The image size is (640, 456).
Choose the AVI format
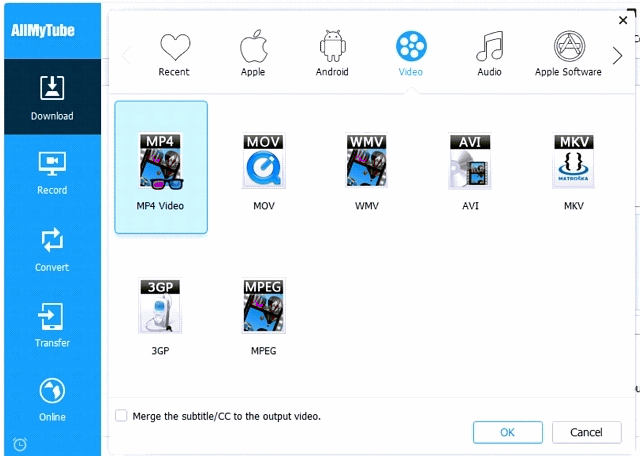point(470,171)
